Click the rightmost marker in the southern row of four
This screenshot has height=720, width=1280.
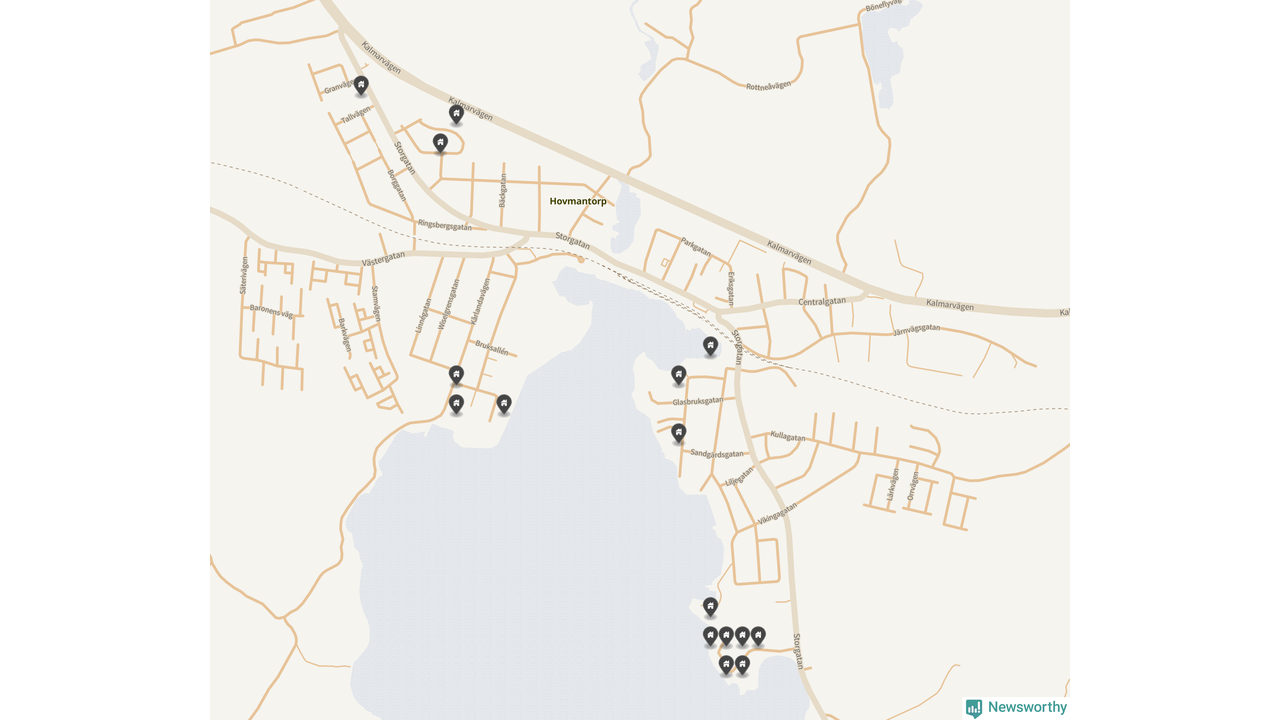[758, 636]
